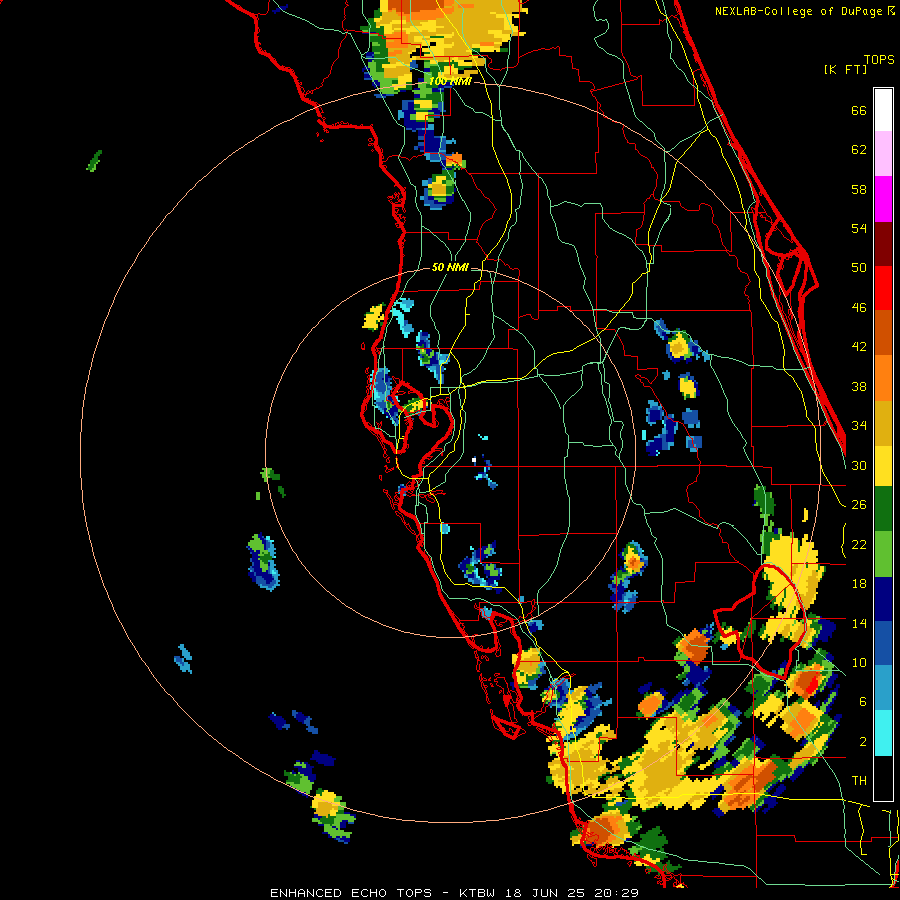Click the K FT units label
Viewport: 900px width, 900px height.
pyautogui.click(x=845, y=69)
